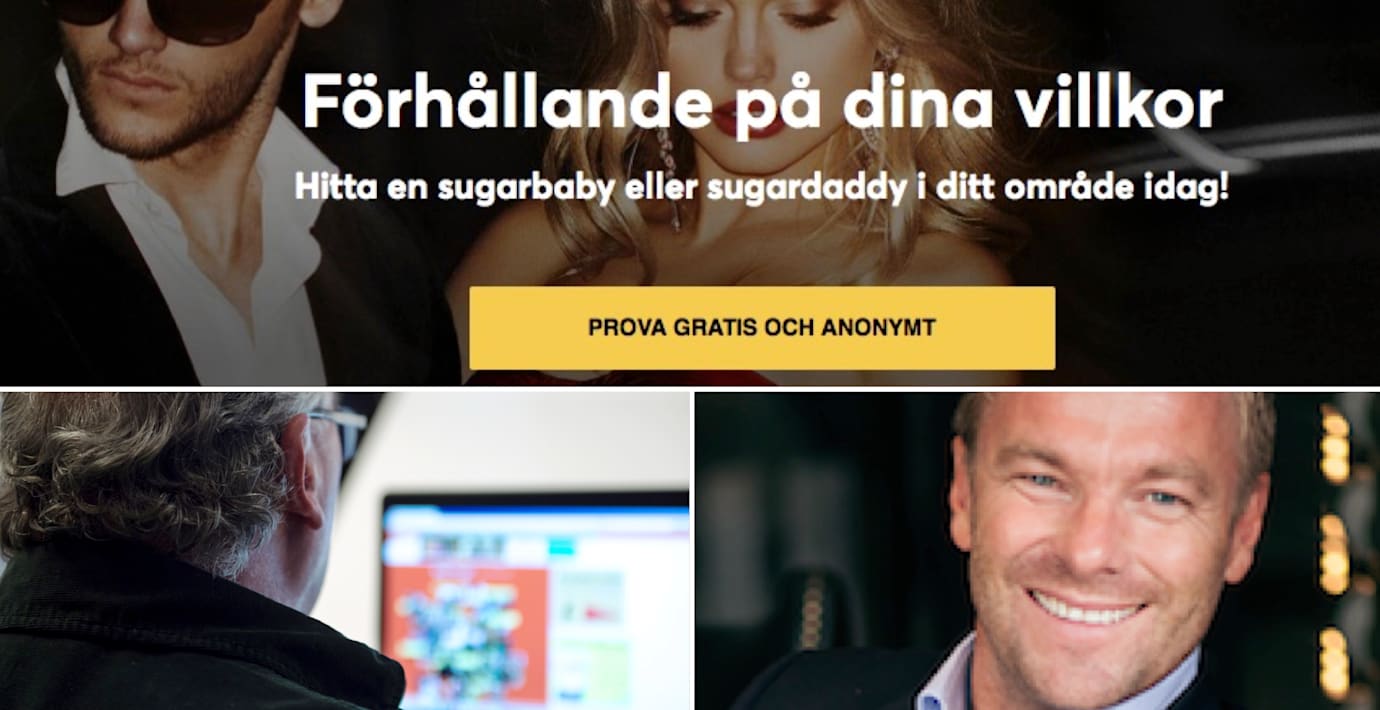1380x710 pixels.
Task: Open the photo of man viewing computer
Action: [x=345, y=551]
